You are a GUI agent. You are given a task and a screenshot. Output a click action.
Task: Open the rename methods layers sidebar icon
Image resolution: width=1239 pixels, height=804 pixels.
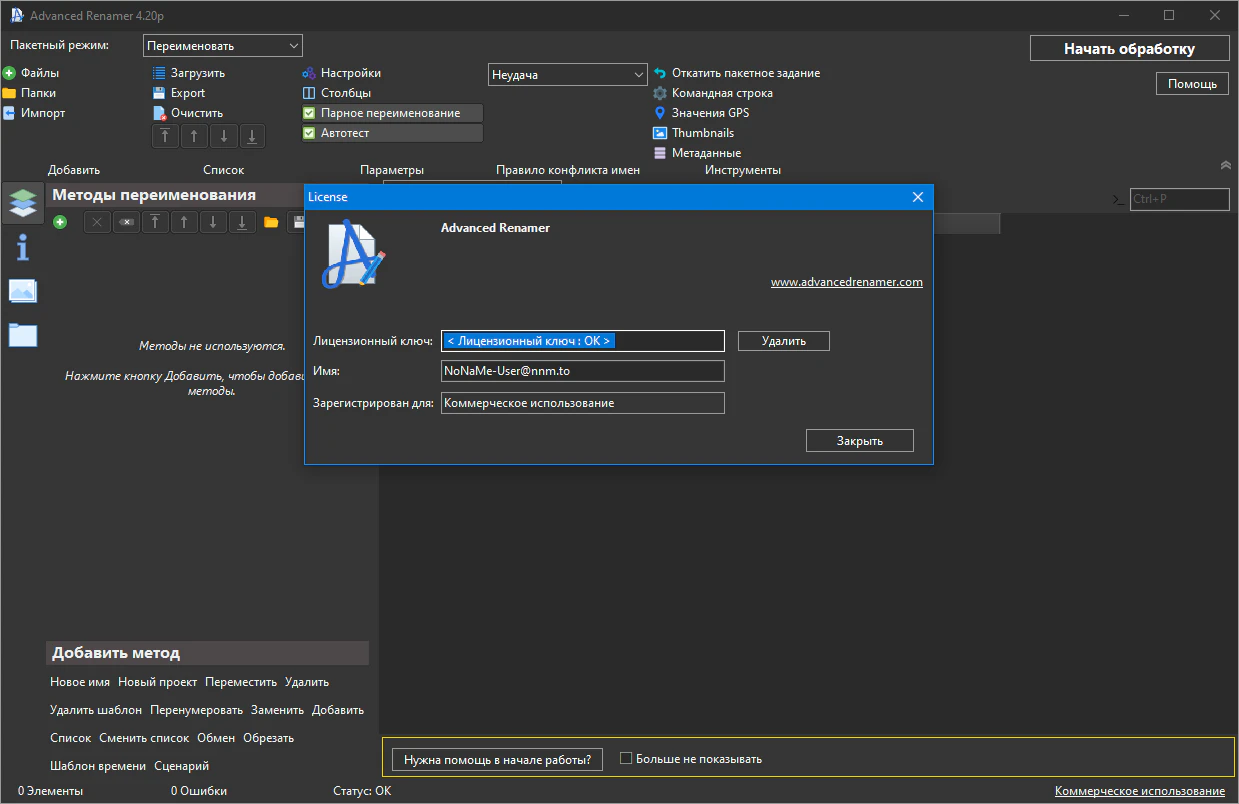pos(22,202)
